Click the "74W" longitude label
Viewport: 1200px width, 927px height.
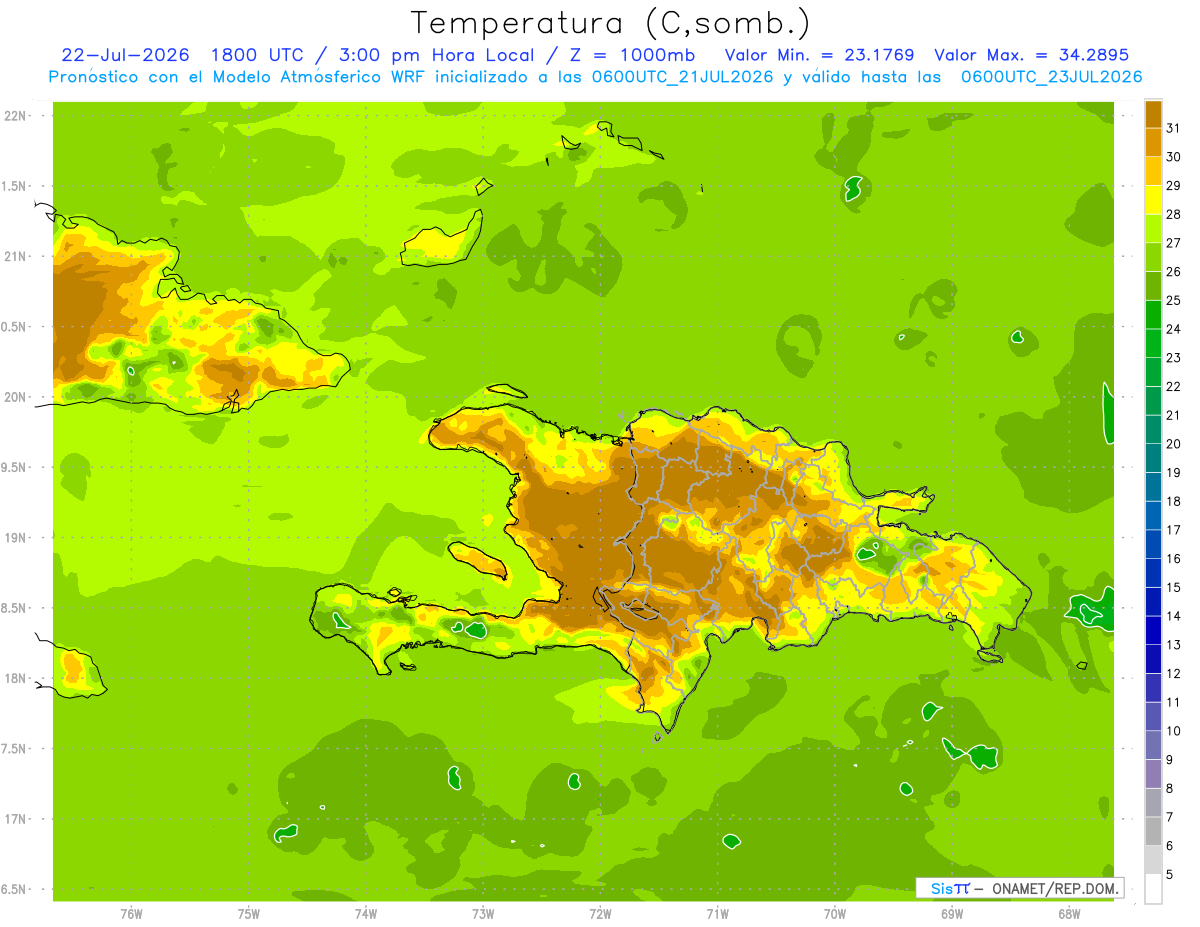pos(366,913)
